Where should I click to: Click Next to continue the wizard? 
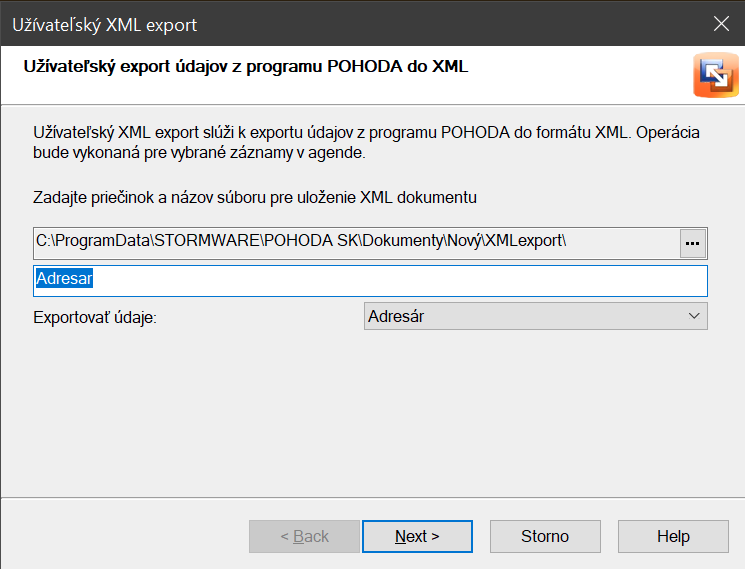[x=417, y=537]
